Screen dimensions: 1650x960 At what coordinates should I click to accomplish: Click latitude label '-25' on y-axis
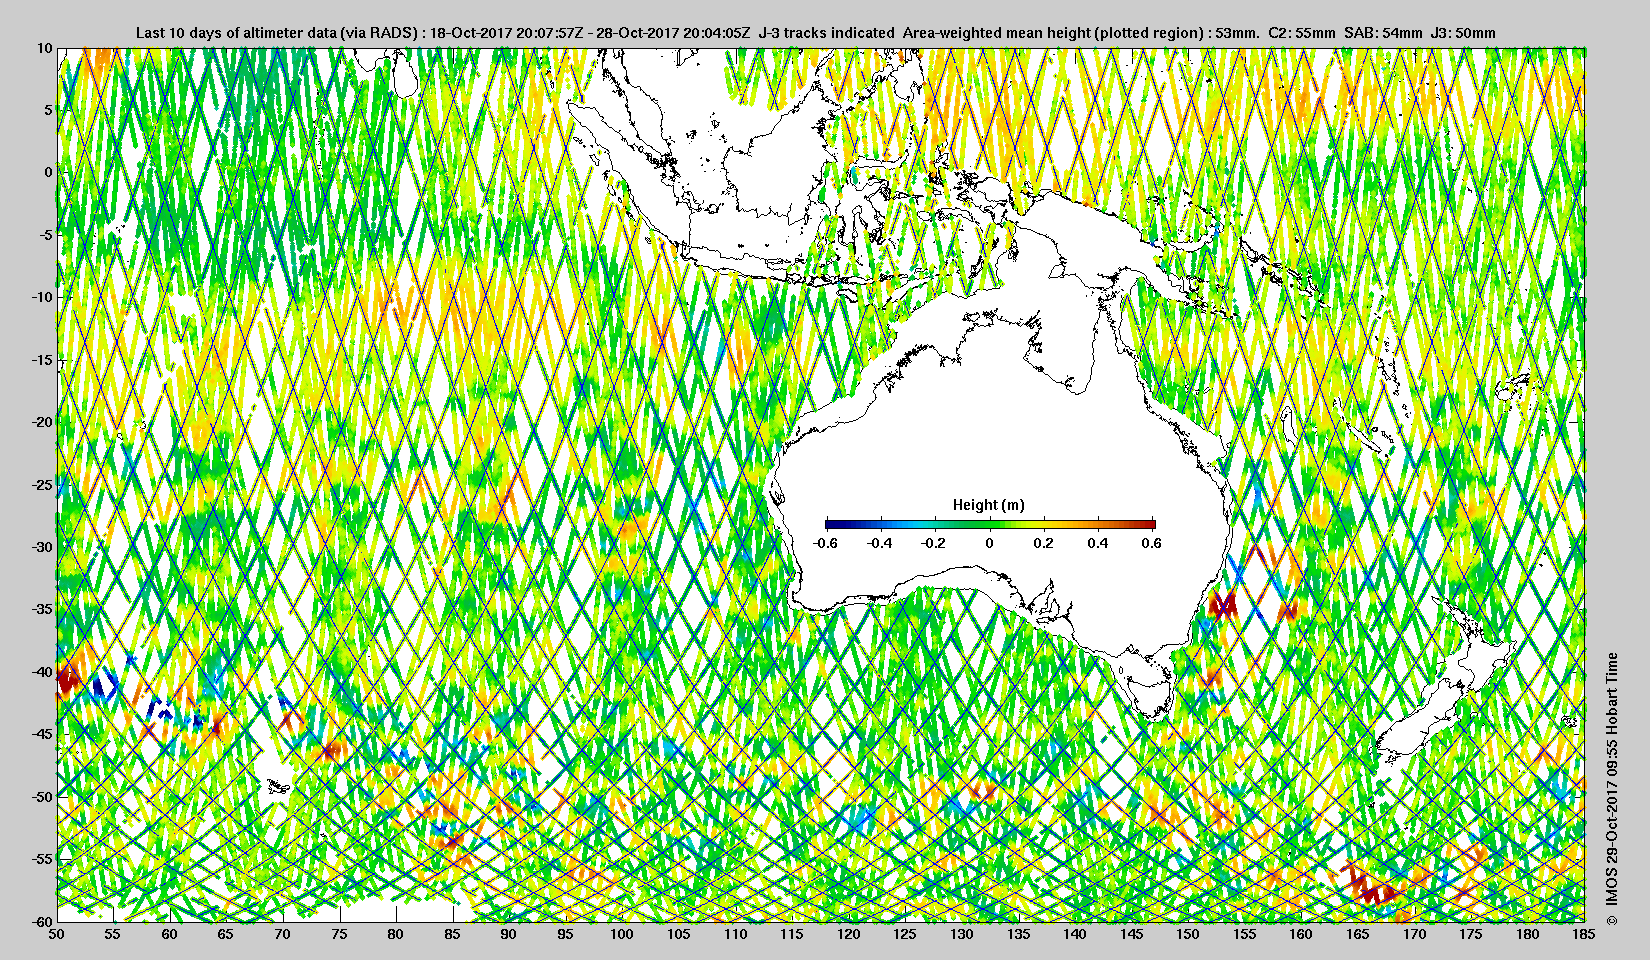tap(41, 484)
